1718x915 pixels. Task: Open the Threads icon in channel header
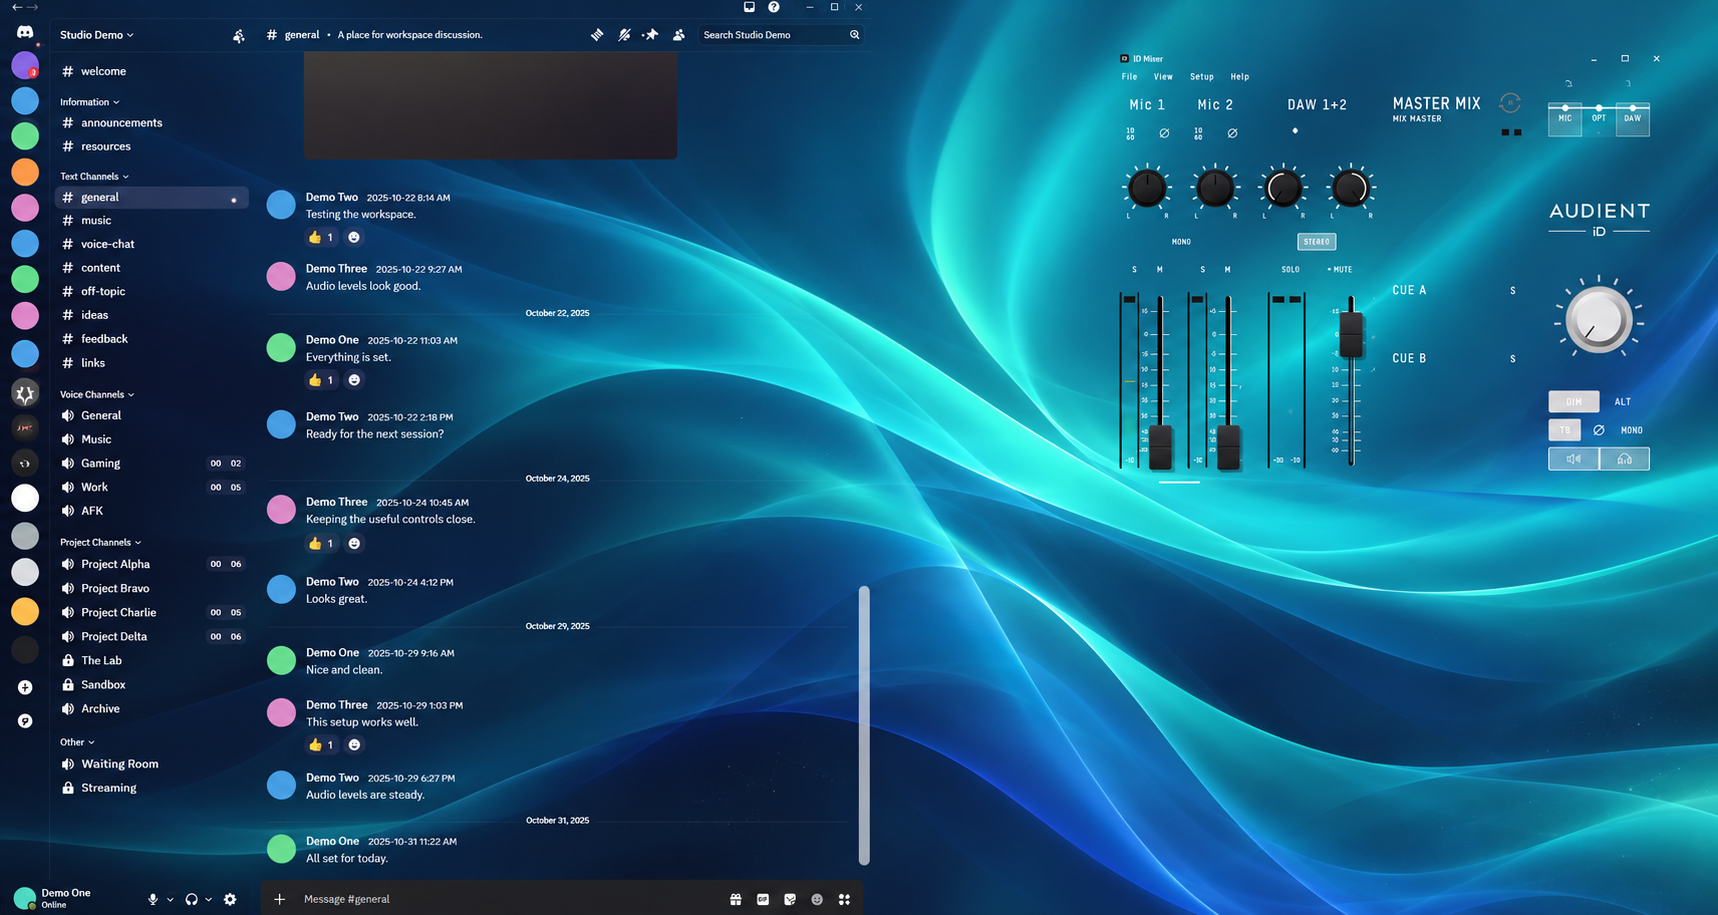(x=597, y=35)
